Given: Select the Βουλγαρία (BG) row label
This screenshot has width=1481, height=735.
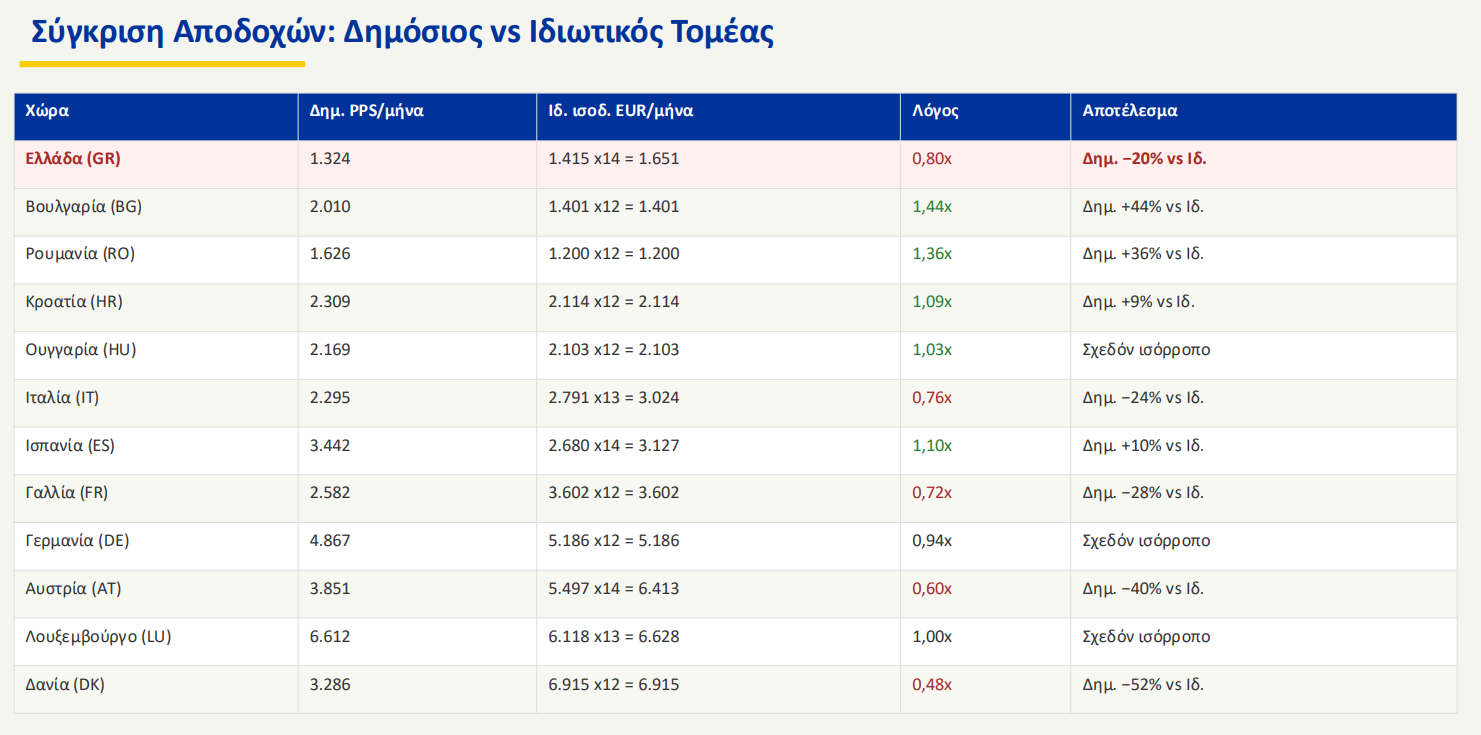Looking at the screenshot, I should pyautogui.click(x=83, y=207).
